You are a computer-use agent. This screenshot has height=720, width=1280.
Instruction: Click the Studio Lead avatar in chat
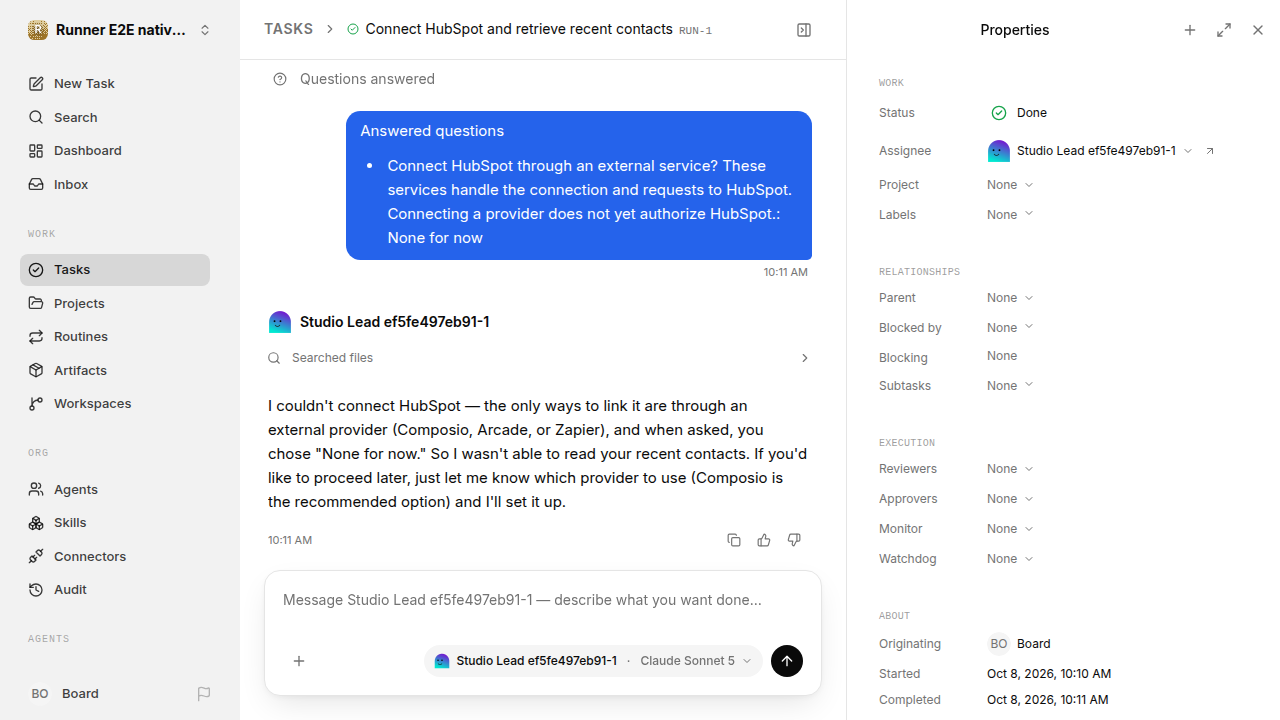tap(280, 322)
